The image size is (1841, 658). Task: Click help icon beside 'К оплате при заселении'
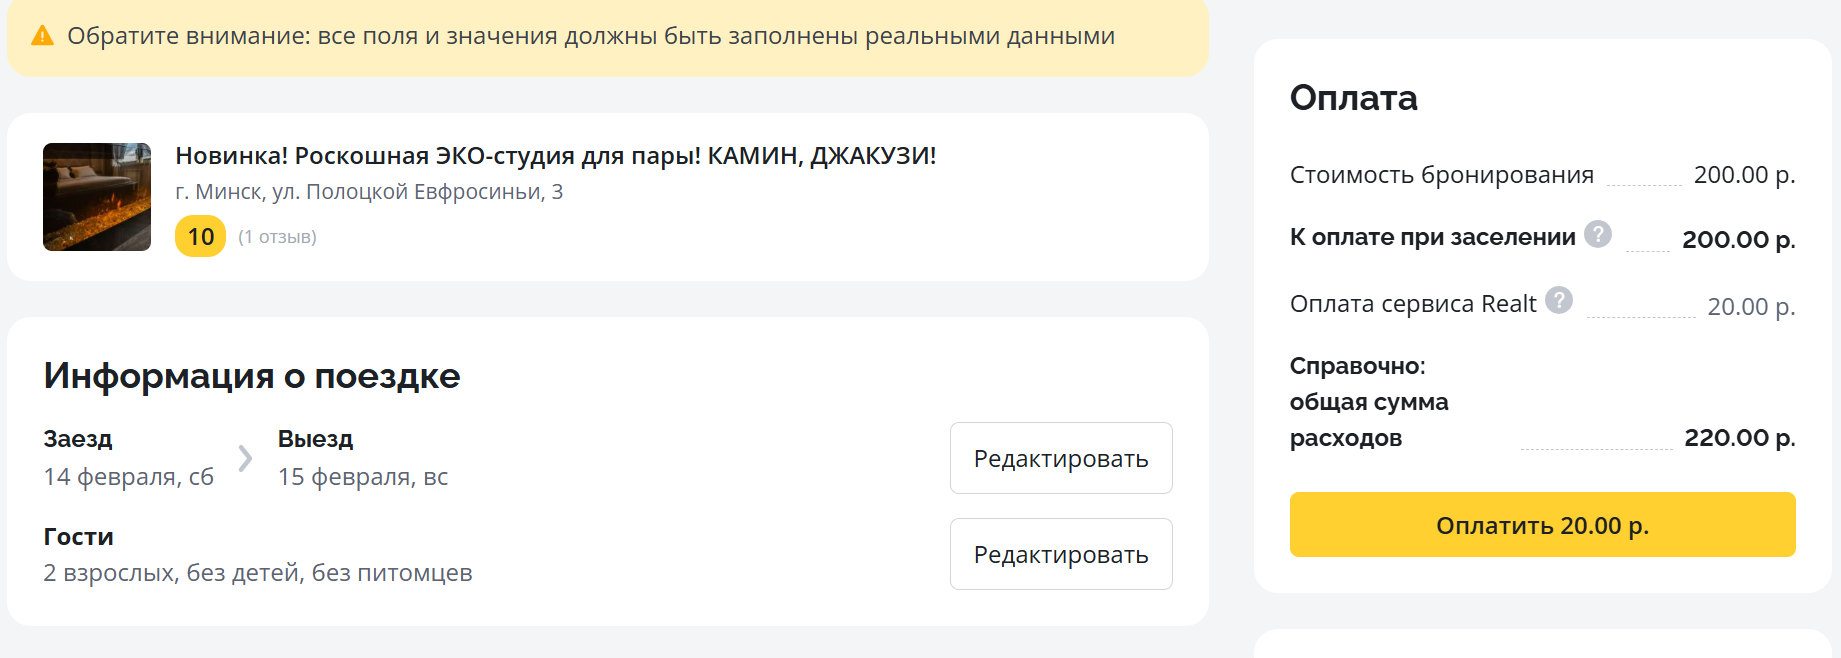(x=1598, y=234)
